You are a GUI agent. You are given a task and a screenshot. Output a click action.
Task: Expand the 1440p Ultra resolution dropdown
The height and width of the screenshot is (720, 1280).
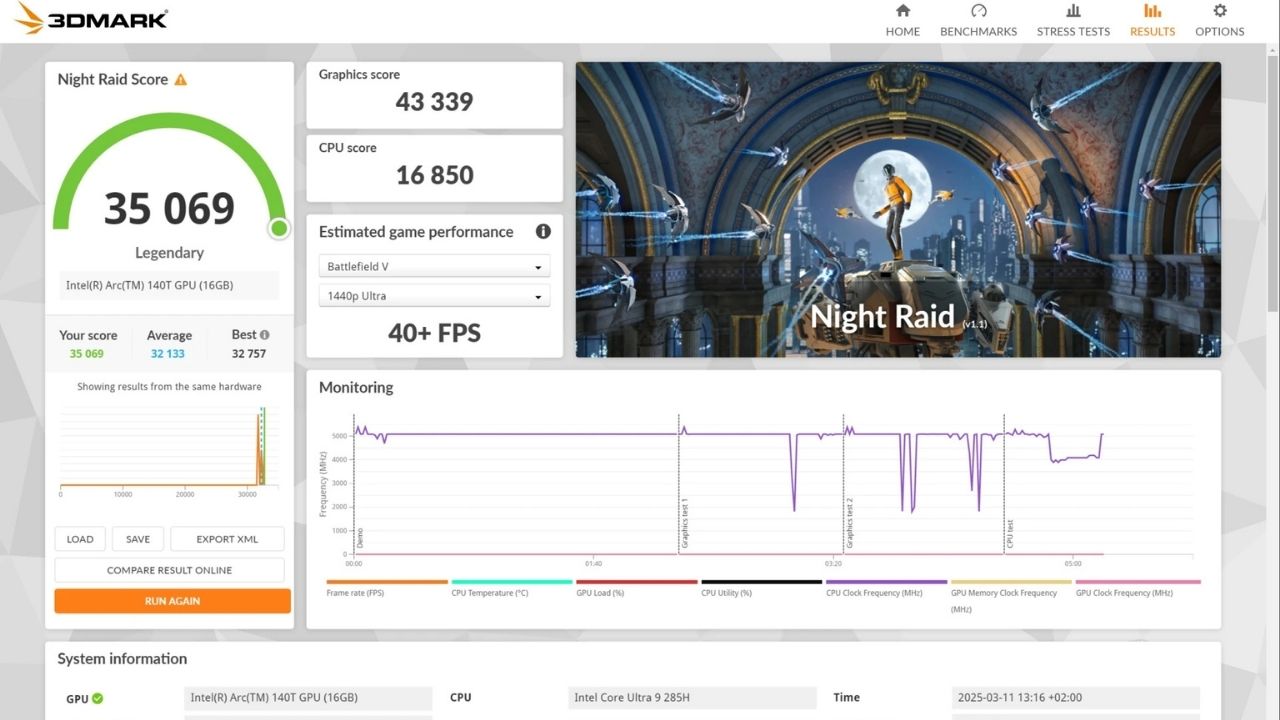[434, 296]
